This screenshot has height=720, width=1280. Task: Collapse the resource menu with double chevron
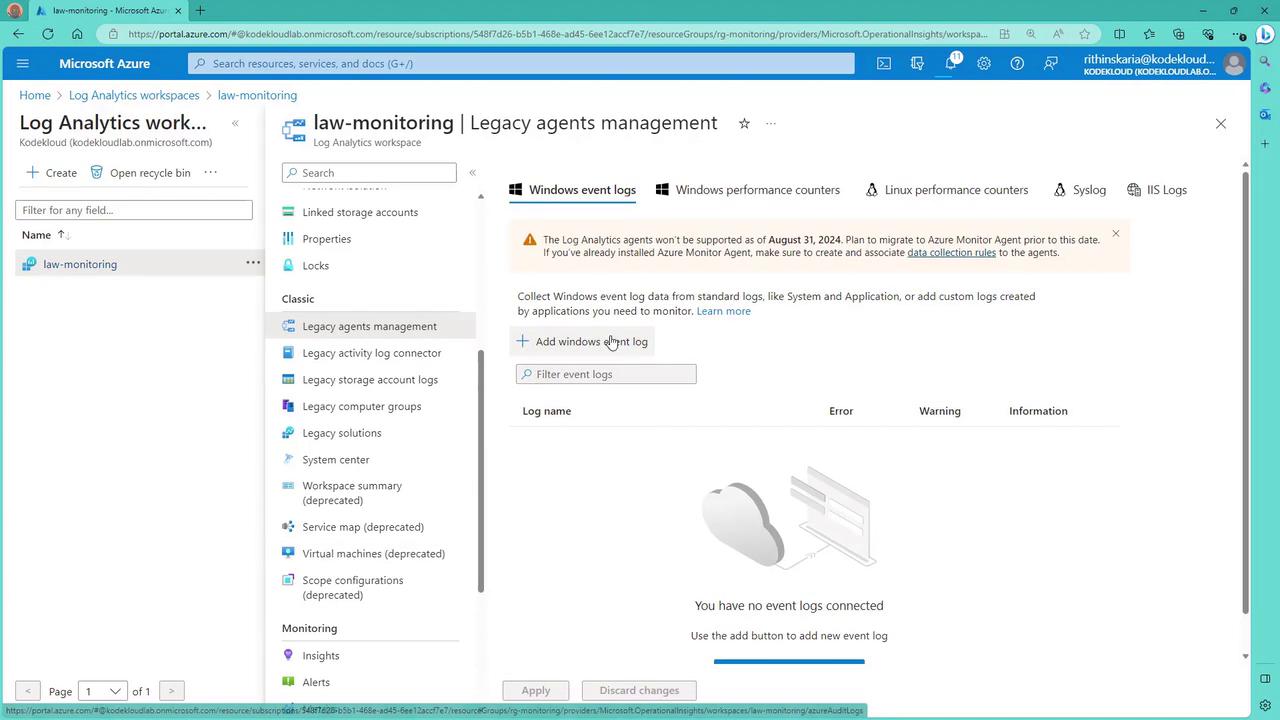[x=472, y=172]
